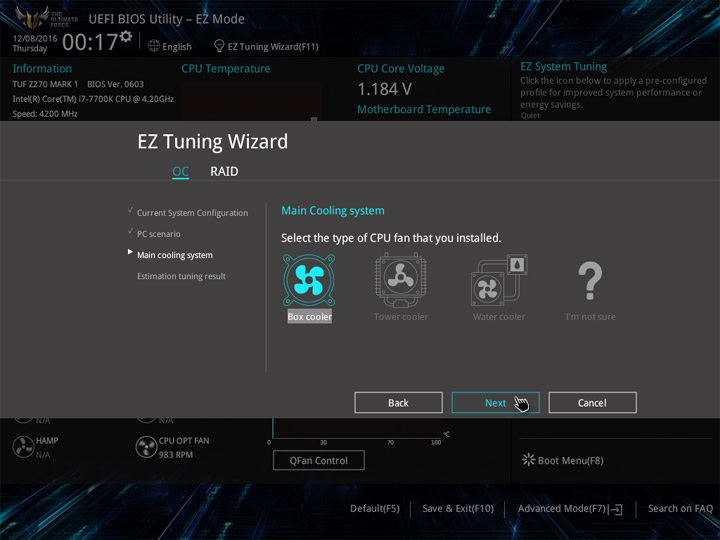Click the 12/08/2016 date
The image size is (720, 540).
(x=35, y=38)
